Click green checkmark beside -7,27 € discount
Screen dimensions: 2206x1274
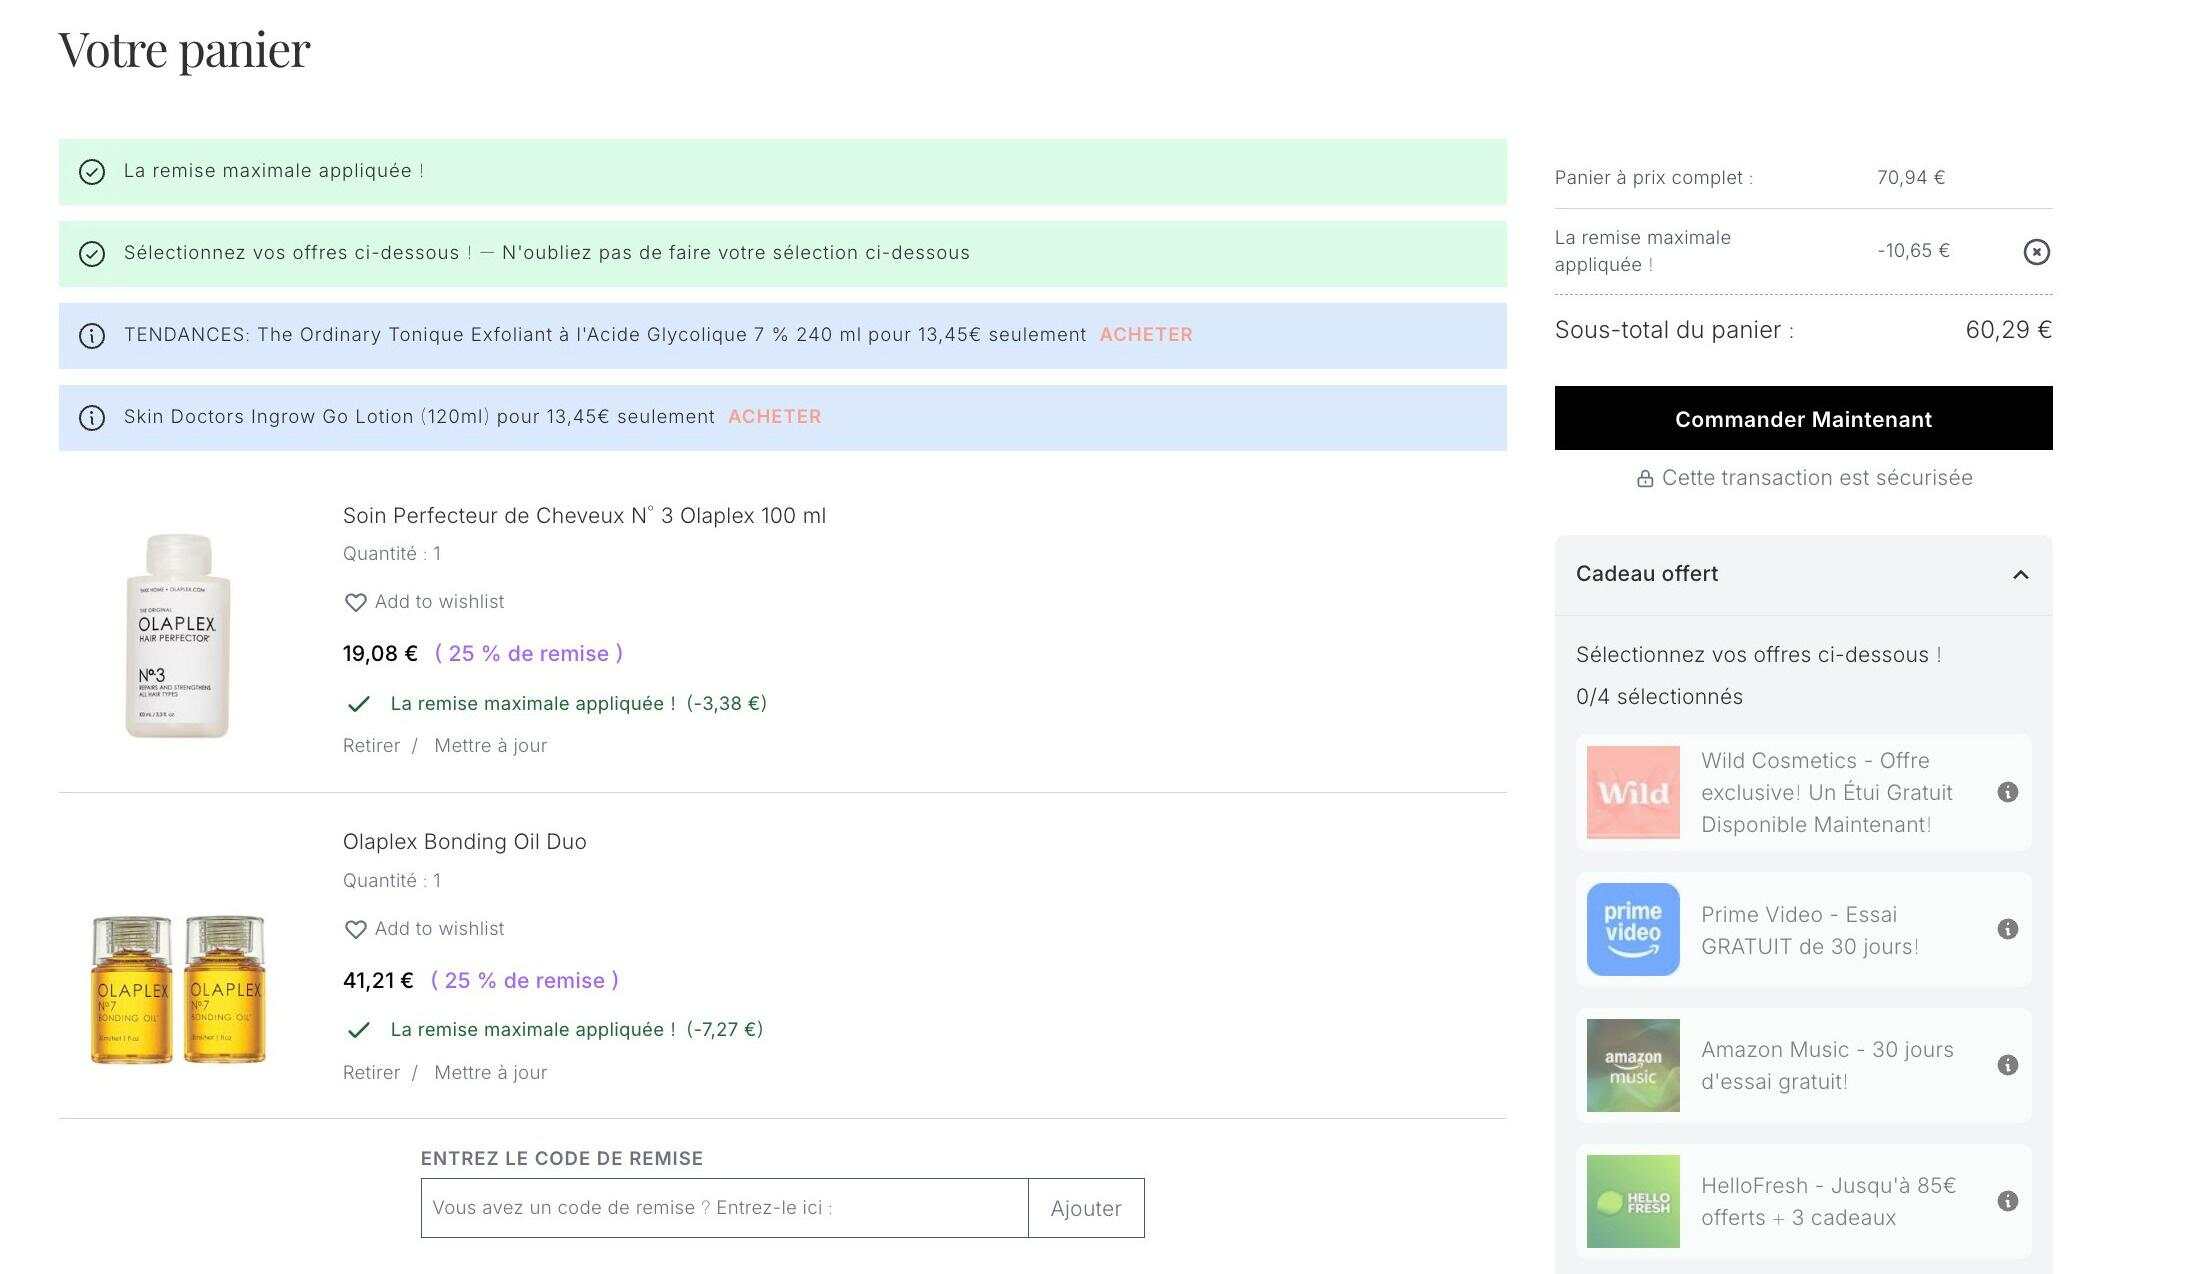click(x=358, y=1030)
